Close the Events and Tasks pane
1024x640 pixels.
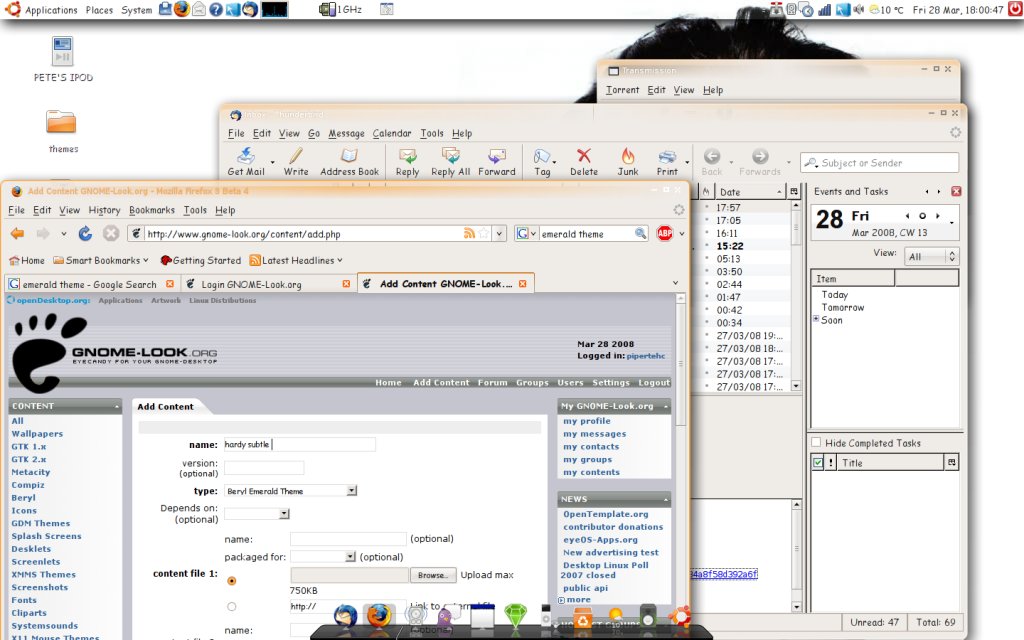[x=956, y=191]
